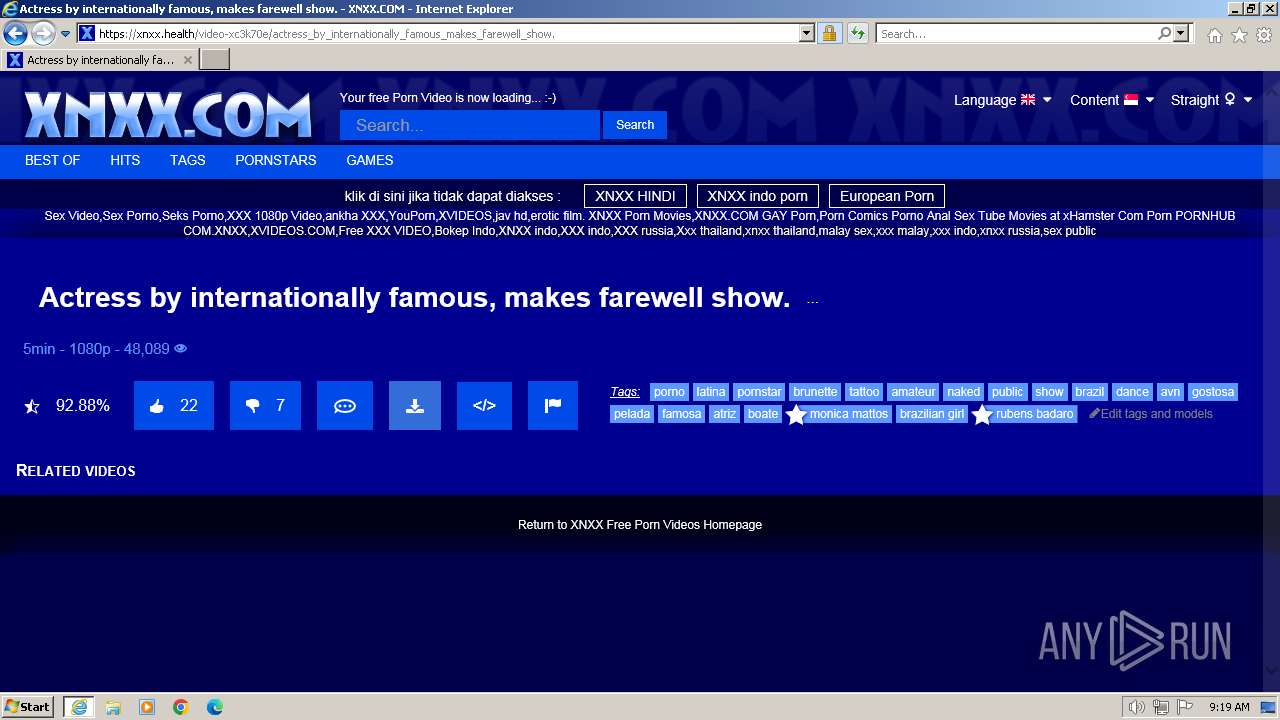Click the network tray icon
1280x720 pixels.
tap(1160, 707)
